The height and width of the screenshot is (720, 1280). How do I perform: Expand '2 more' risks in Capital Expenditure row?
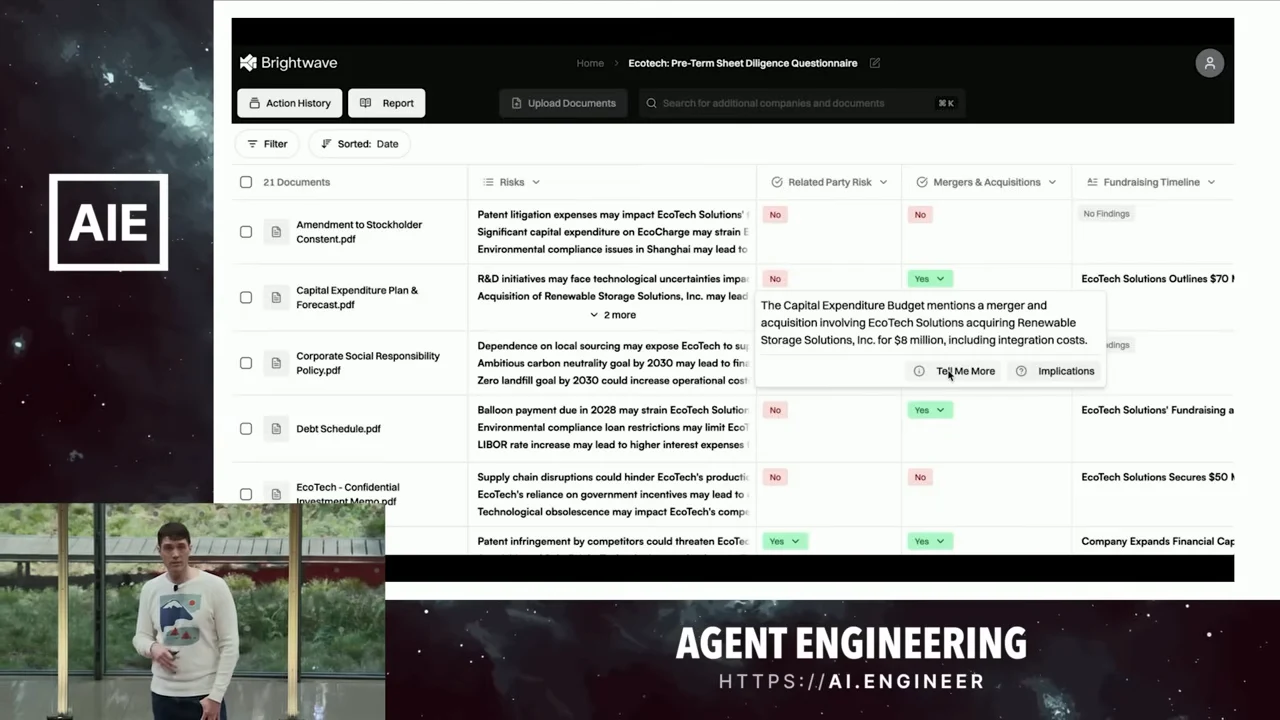point(612,315)
